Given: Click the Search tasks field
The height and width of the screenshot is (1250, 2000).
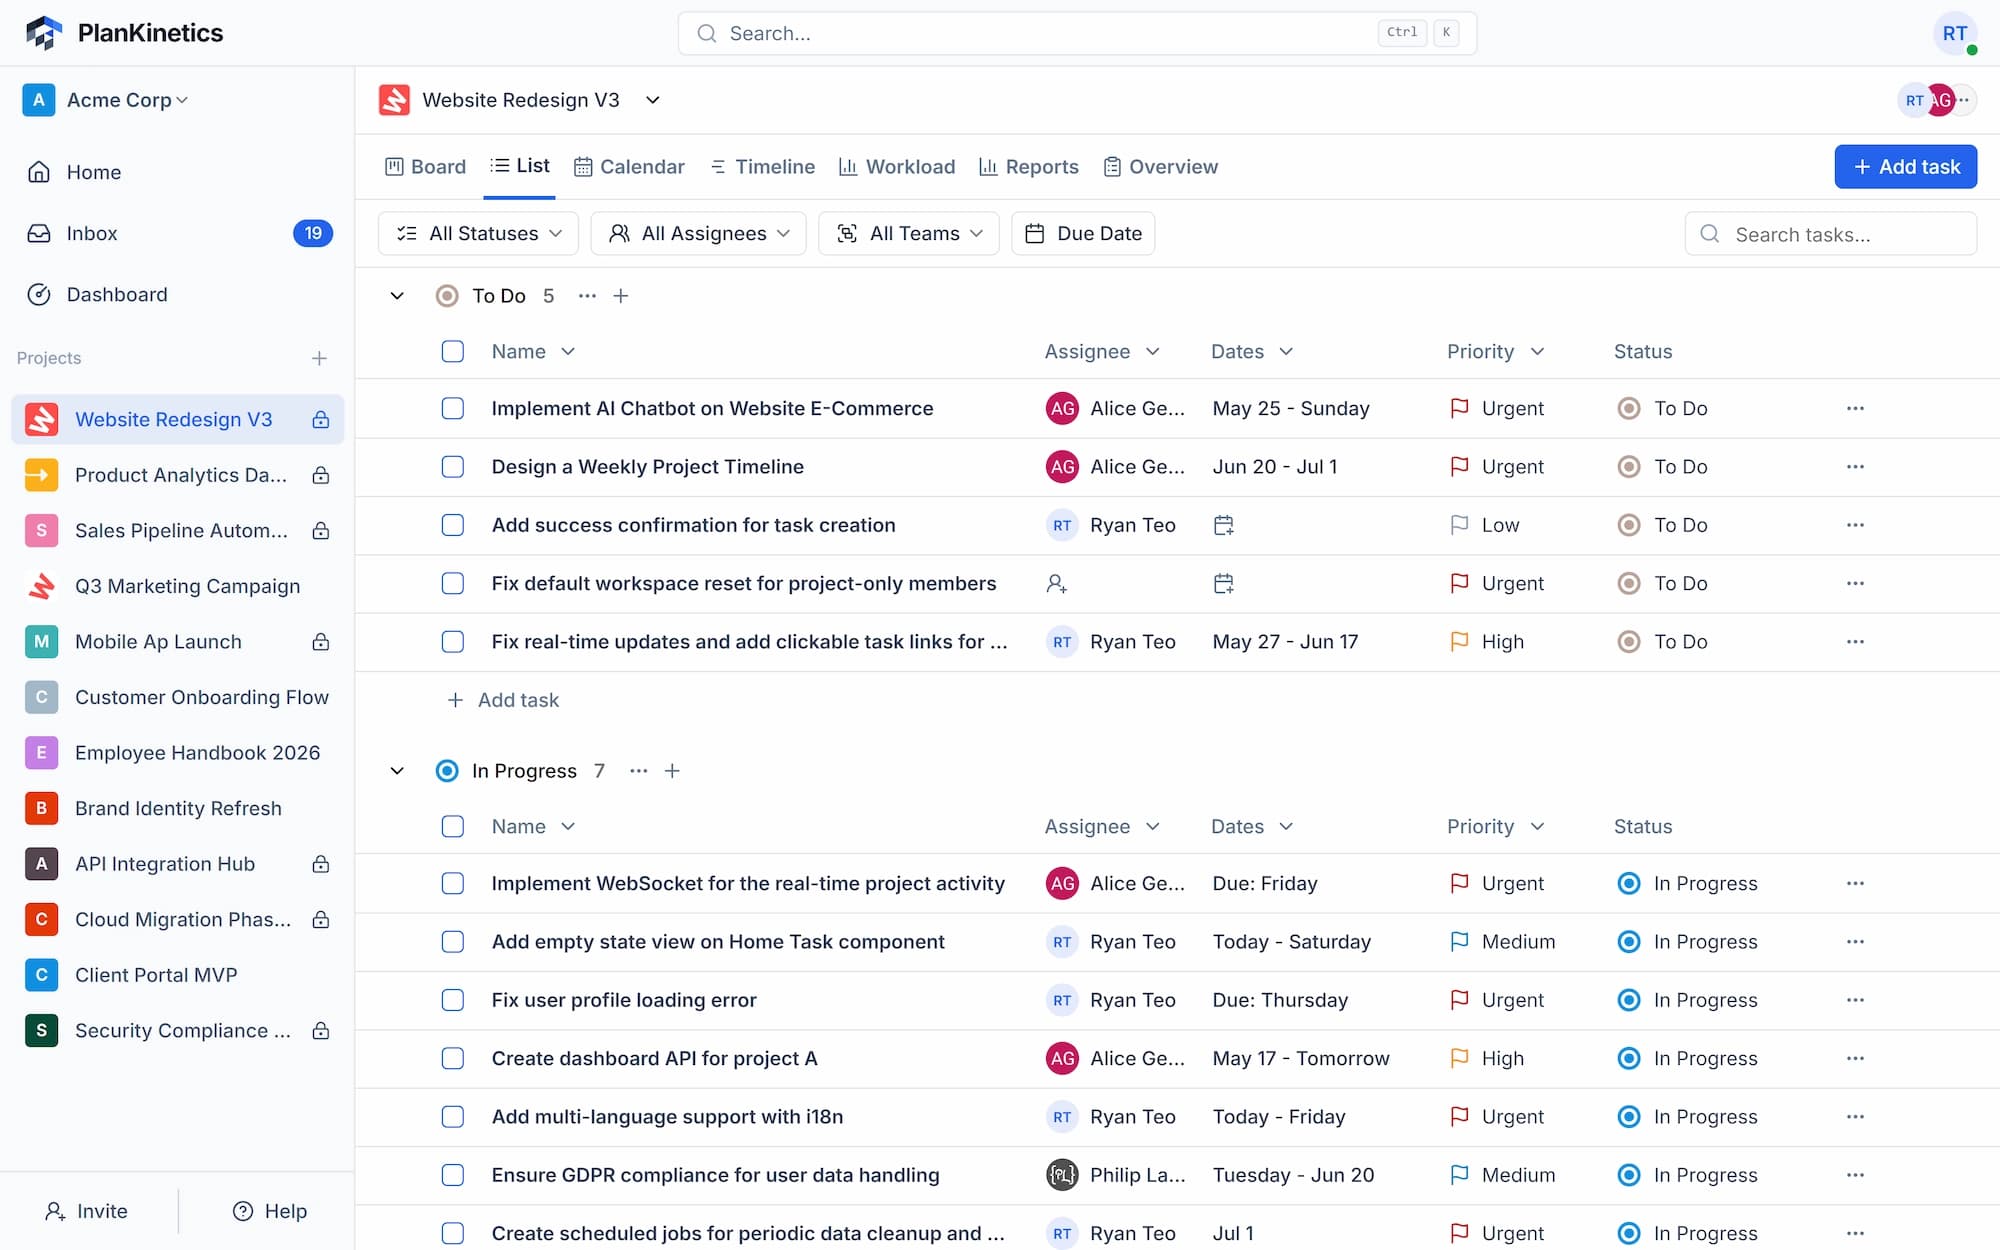Looking at the screenshot, I should (1830, 234).
